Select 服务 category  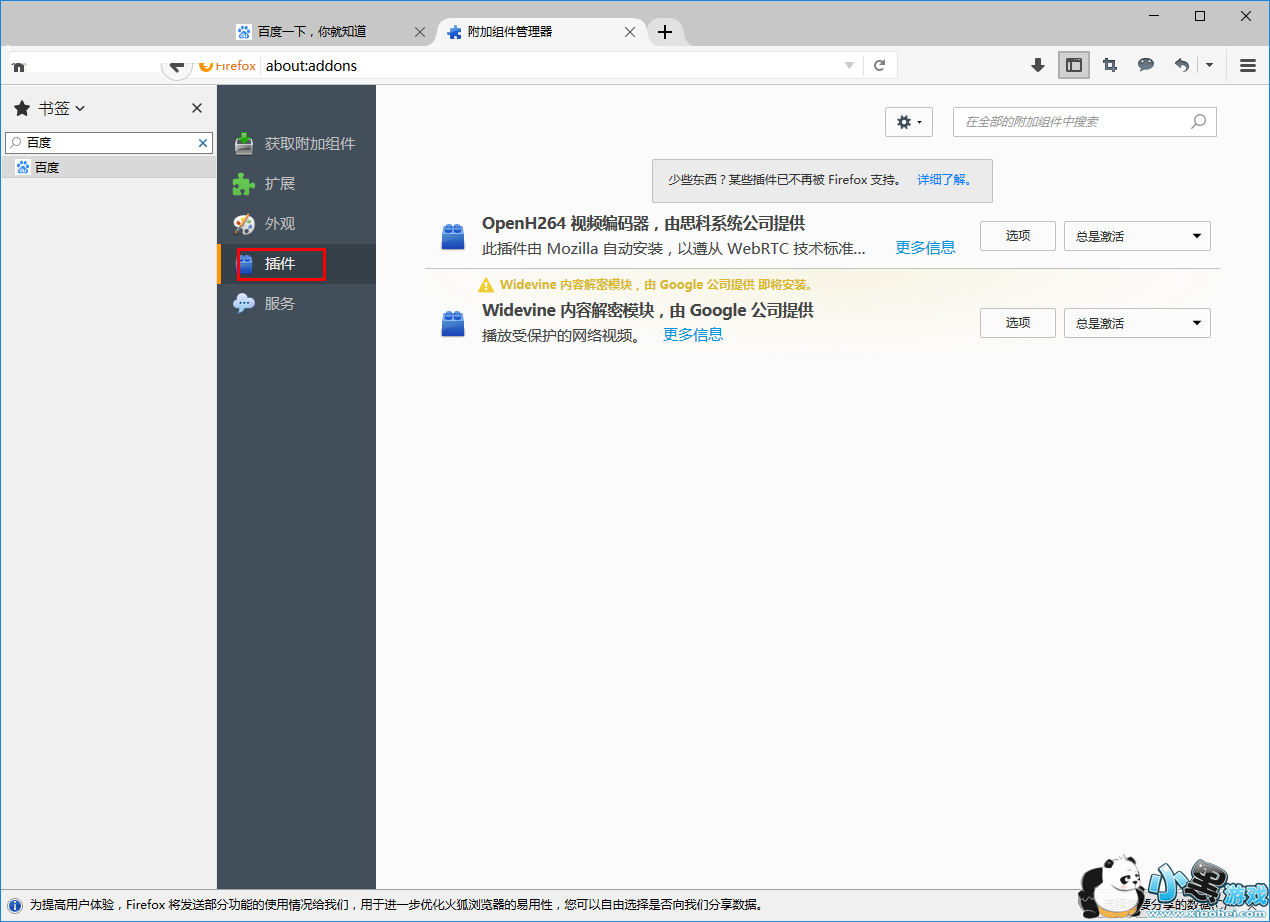point(296,303)
